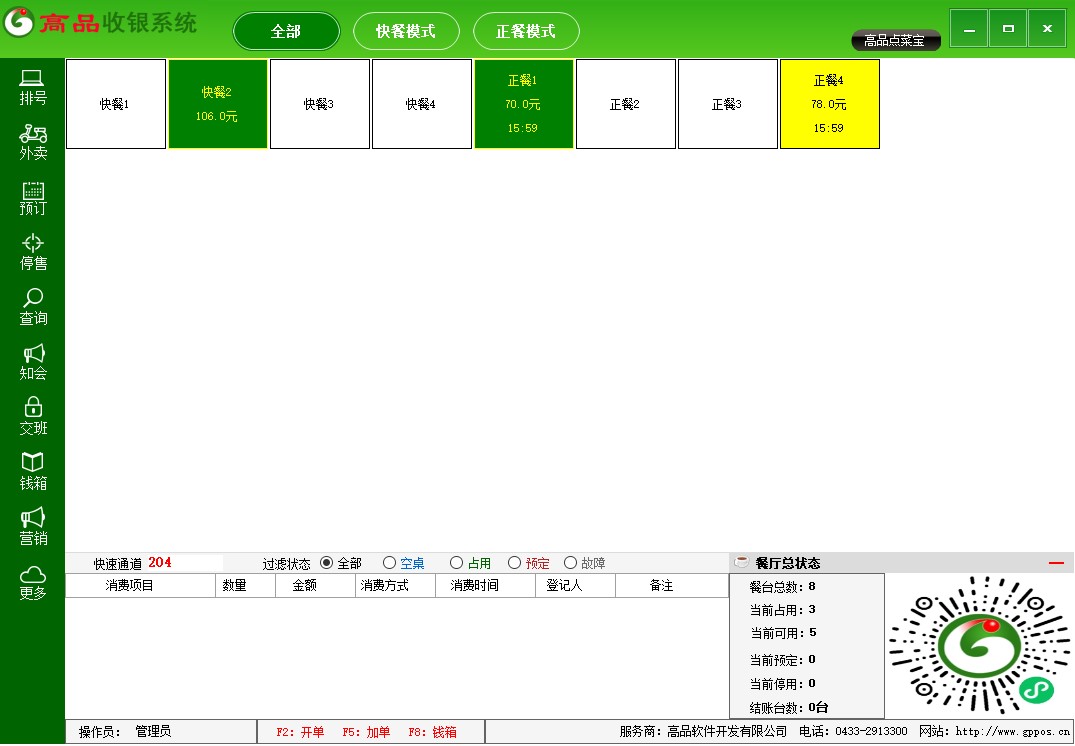The height and width of the screenshot is (746, 1075).
Task: Open the 查询 search icon
Action: click(33, 299)
